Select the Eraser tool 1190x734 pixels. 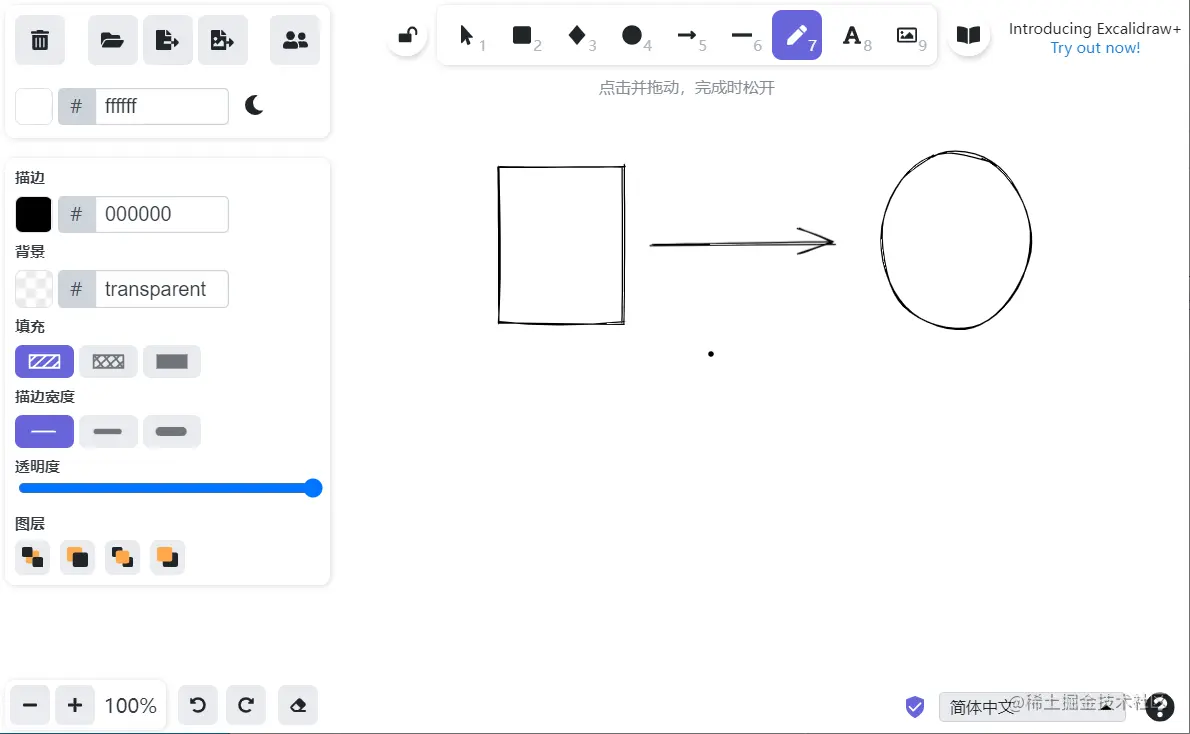coord(298,705)
